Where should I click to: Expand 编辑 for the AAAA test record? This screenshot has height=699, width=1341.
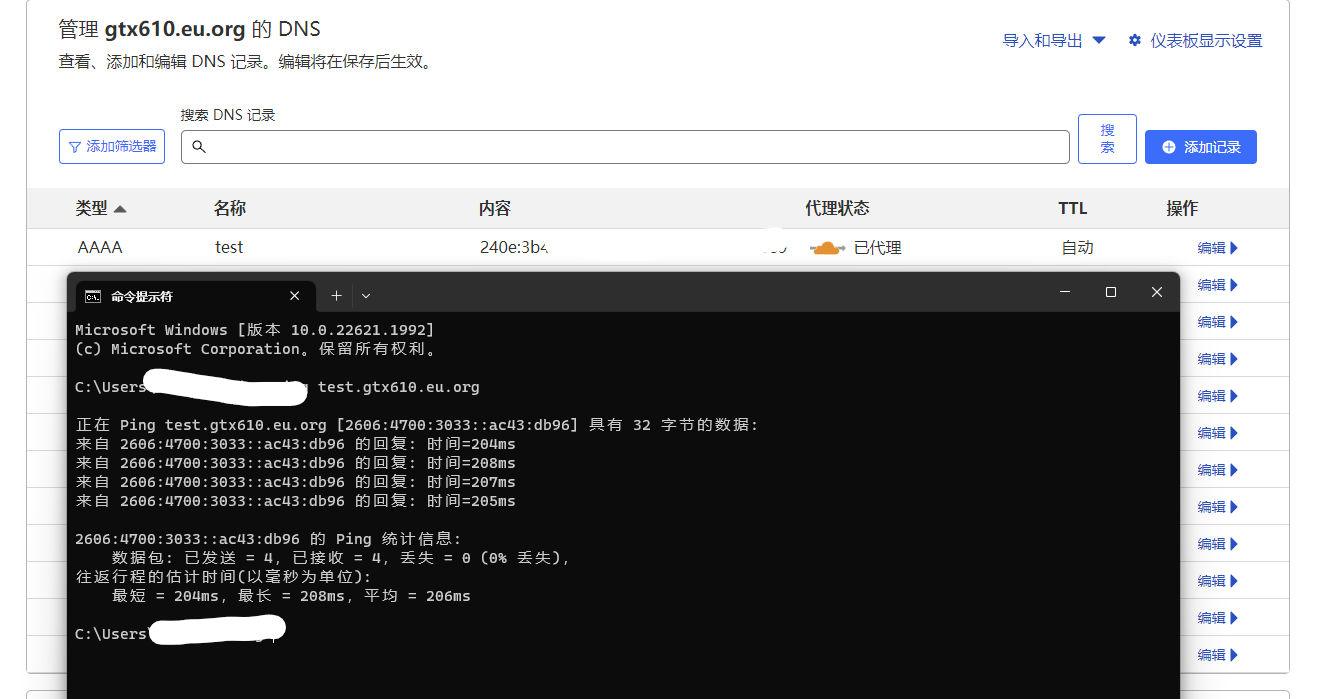[x=1217, y=248]
